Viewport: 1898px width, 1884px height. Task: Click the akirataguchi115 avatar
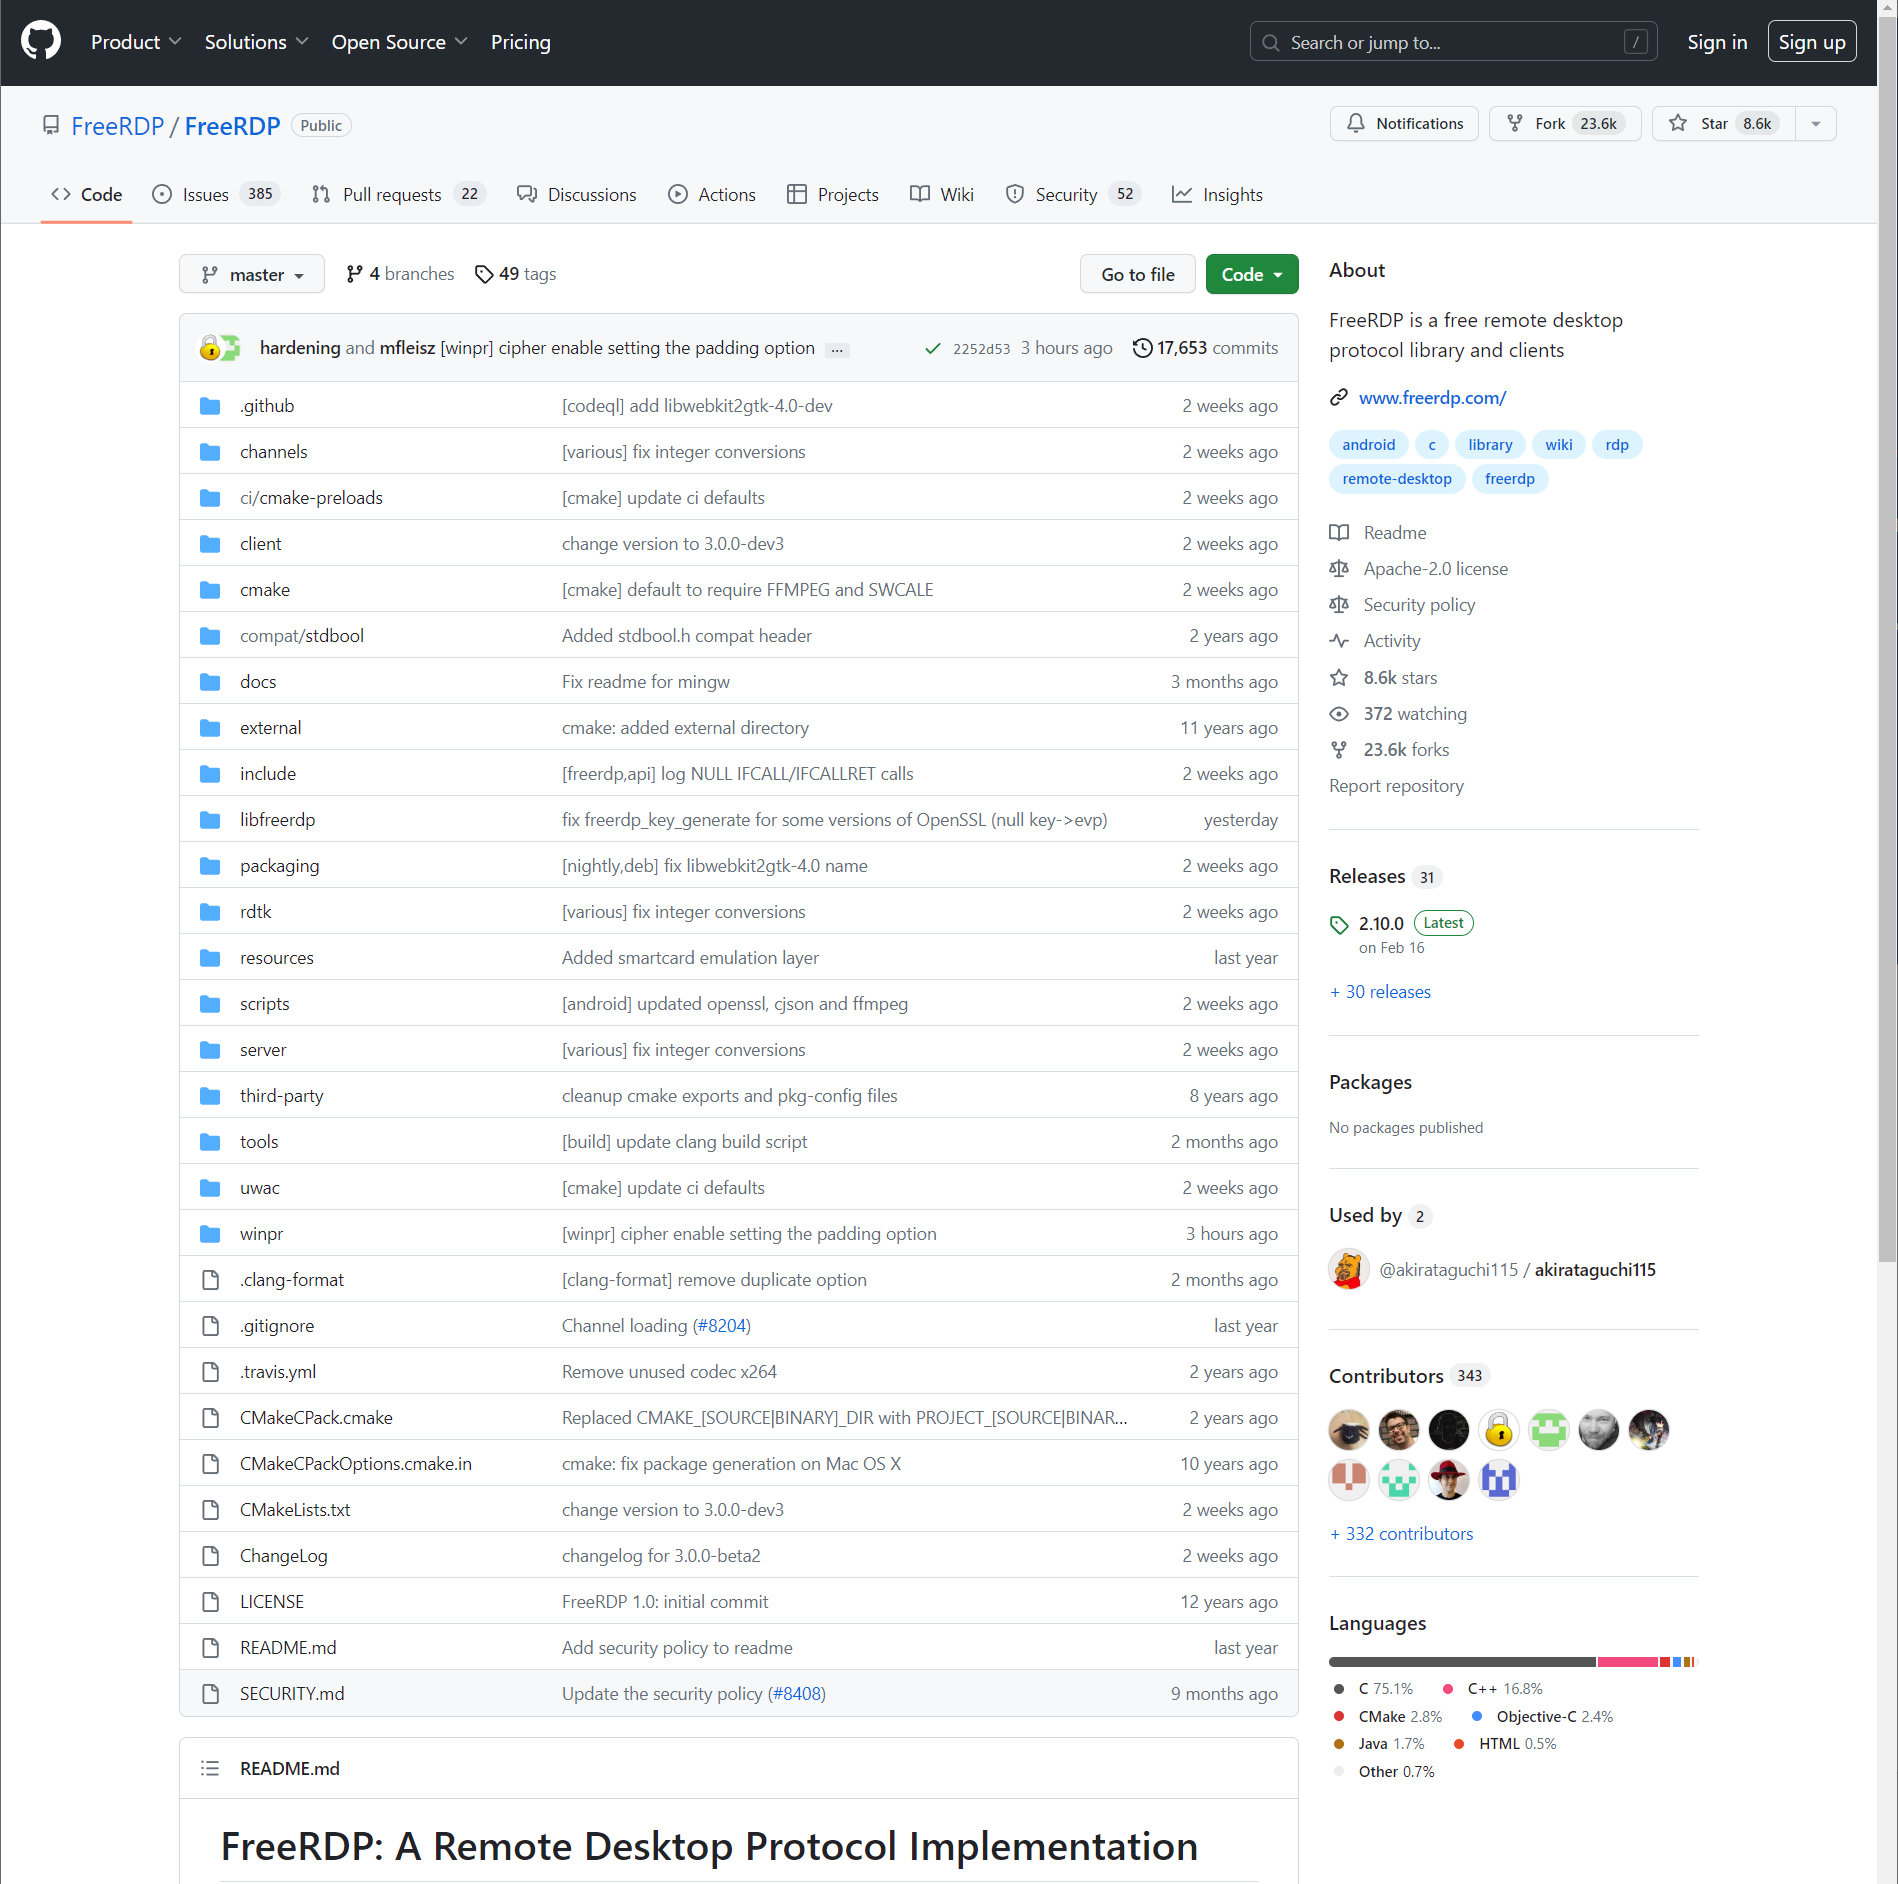tap(1349, 1270)
